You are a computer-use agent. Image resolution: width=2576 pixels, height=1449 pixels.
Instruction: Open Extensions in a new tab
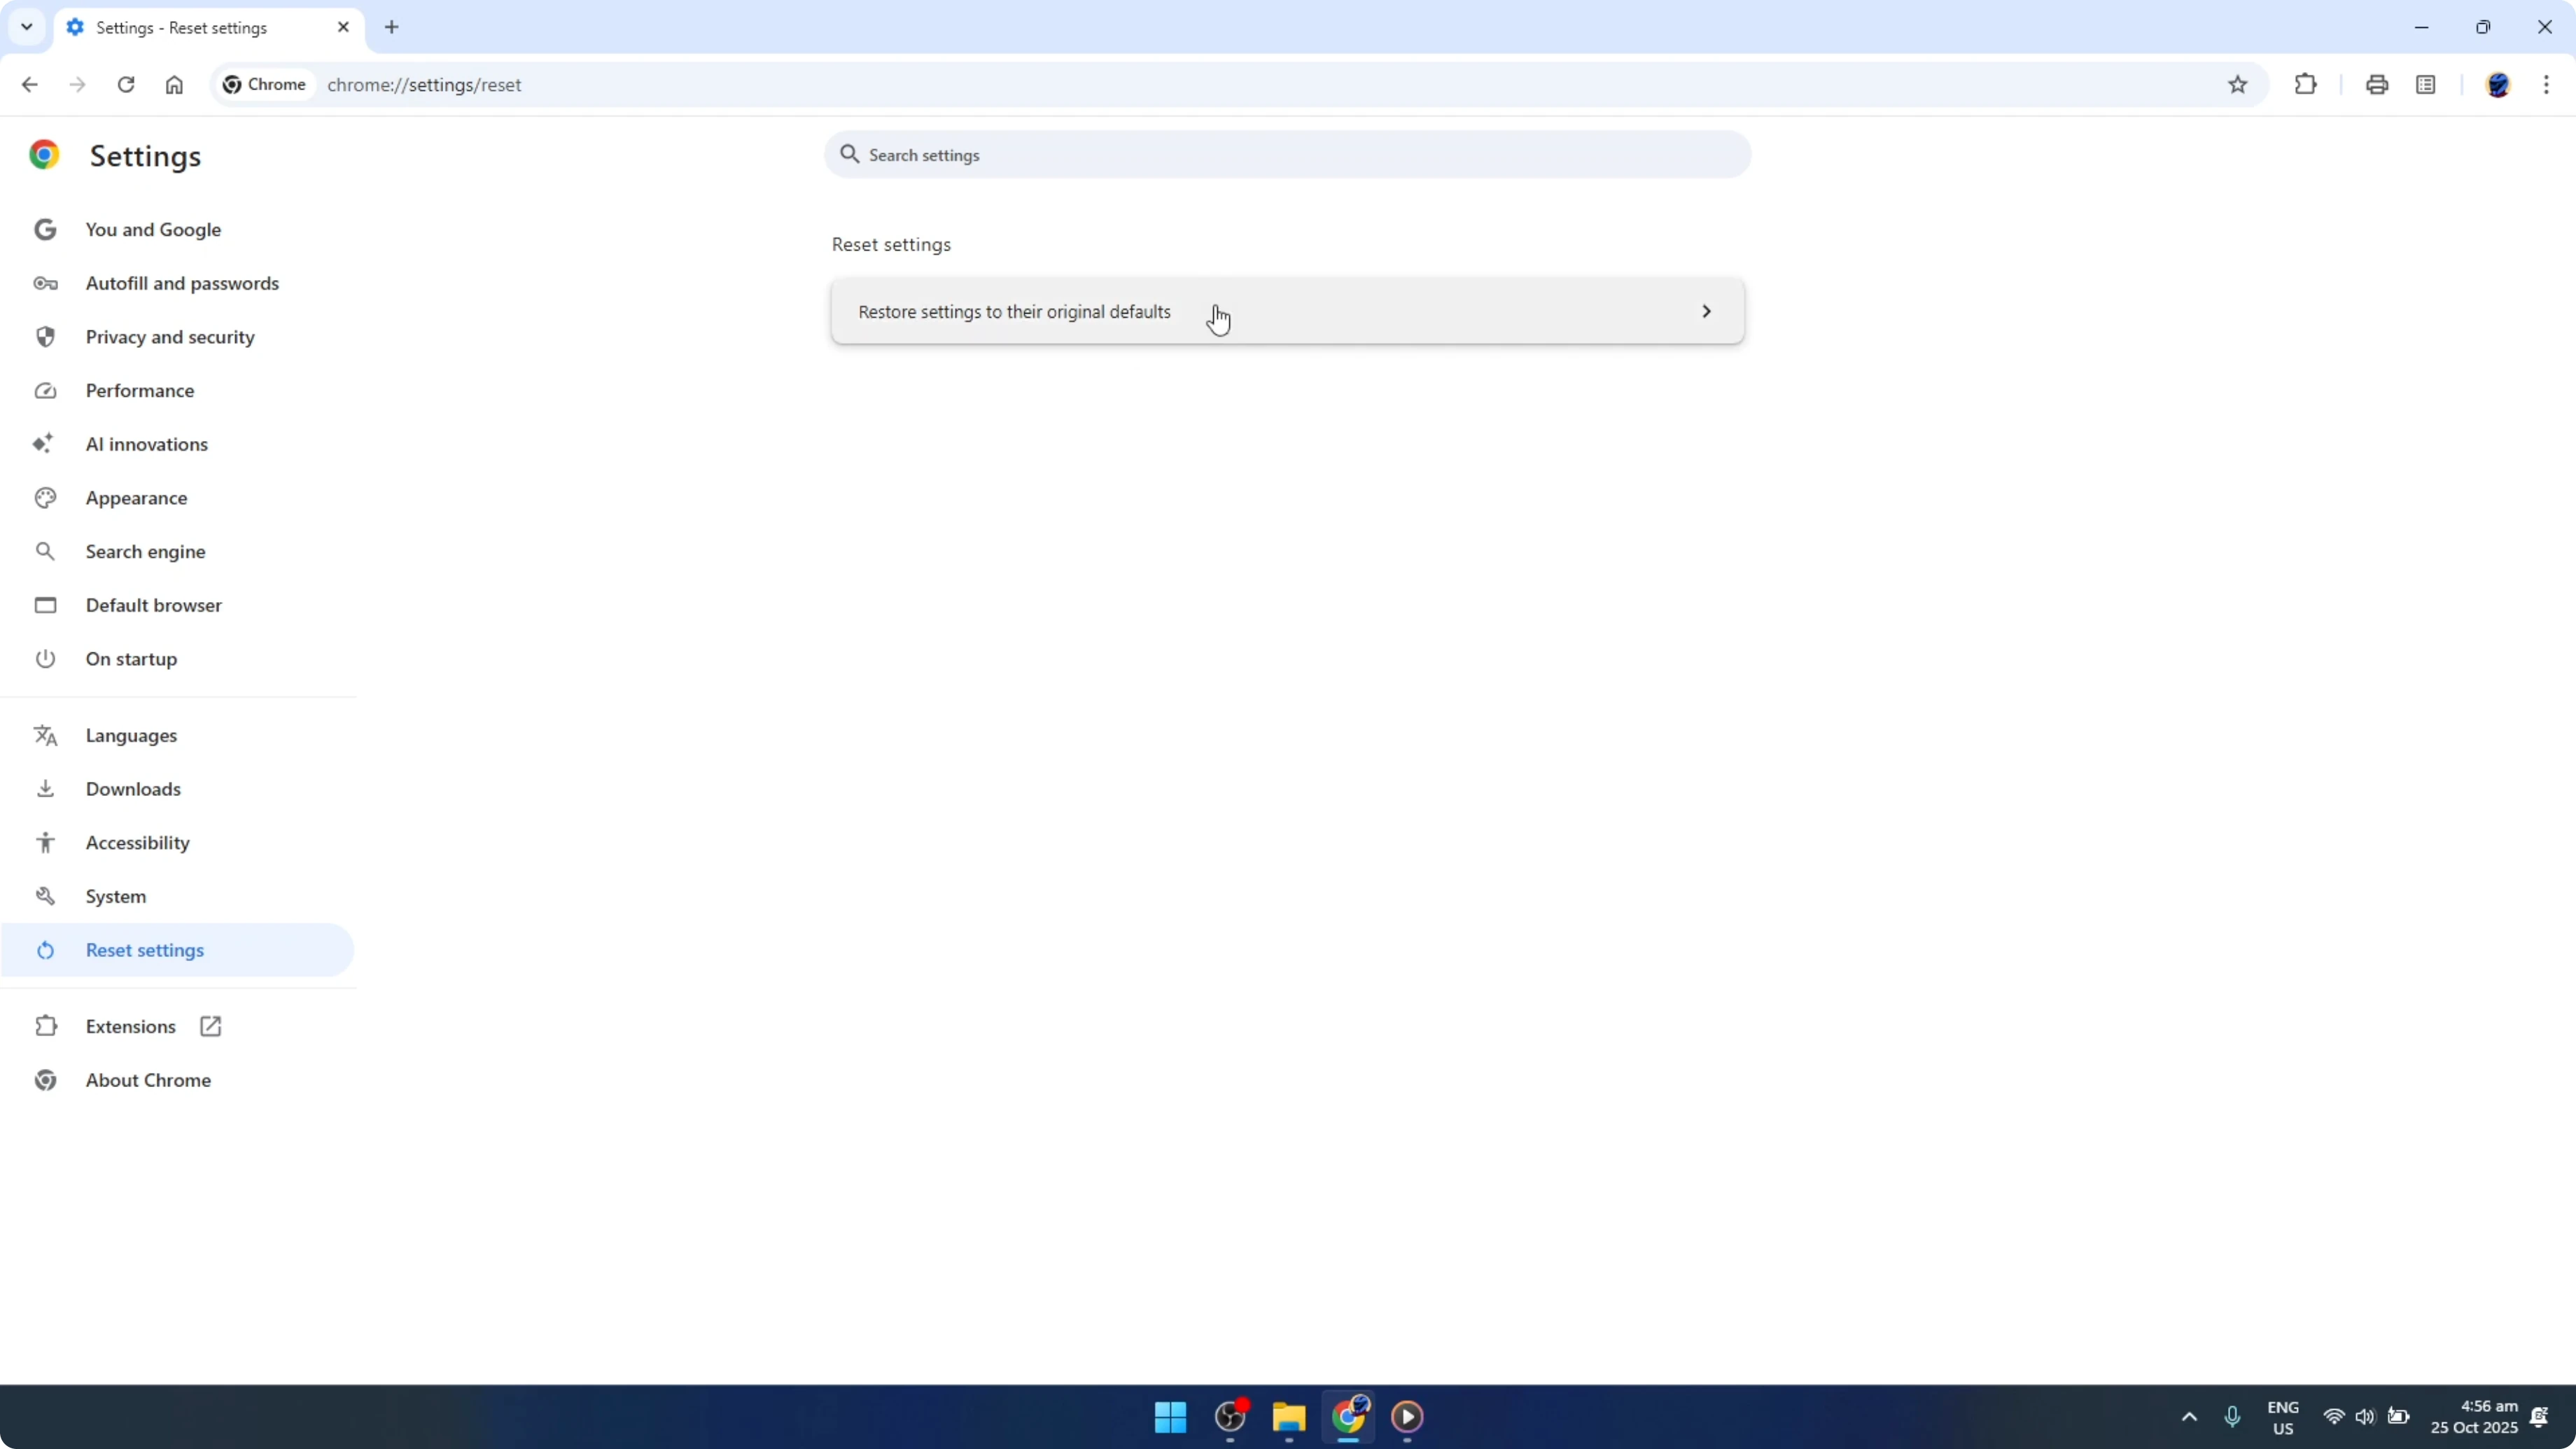click(x=210, y=1026)
